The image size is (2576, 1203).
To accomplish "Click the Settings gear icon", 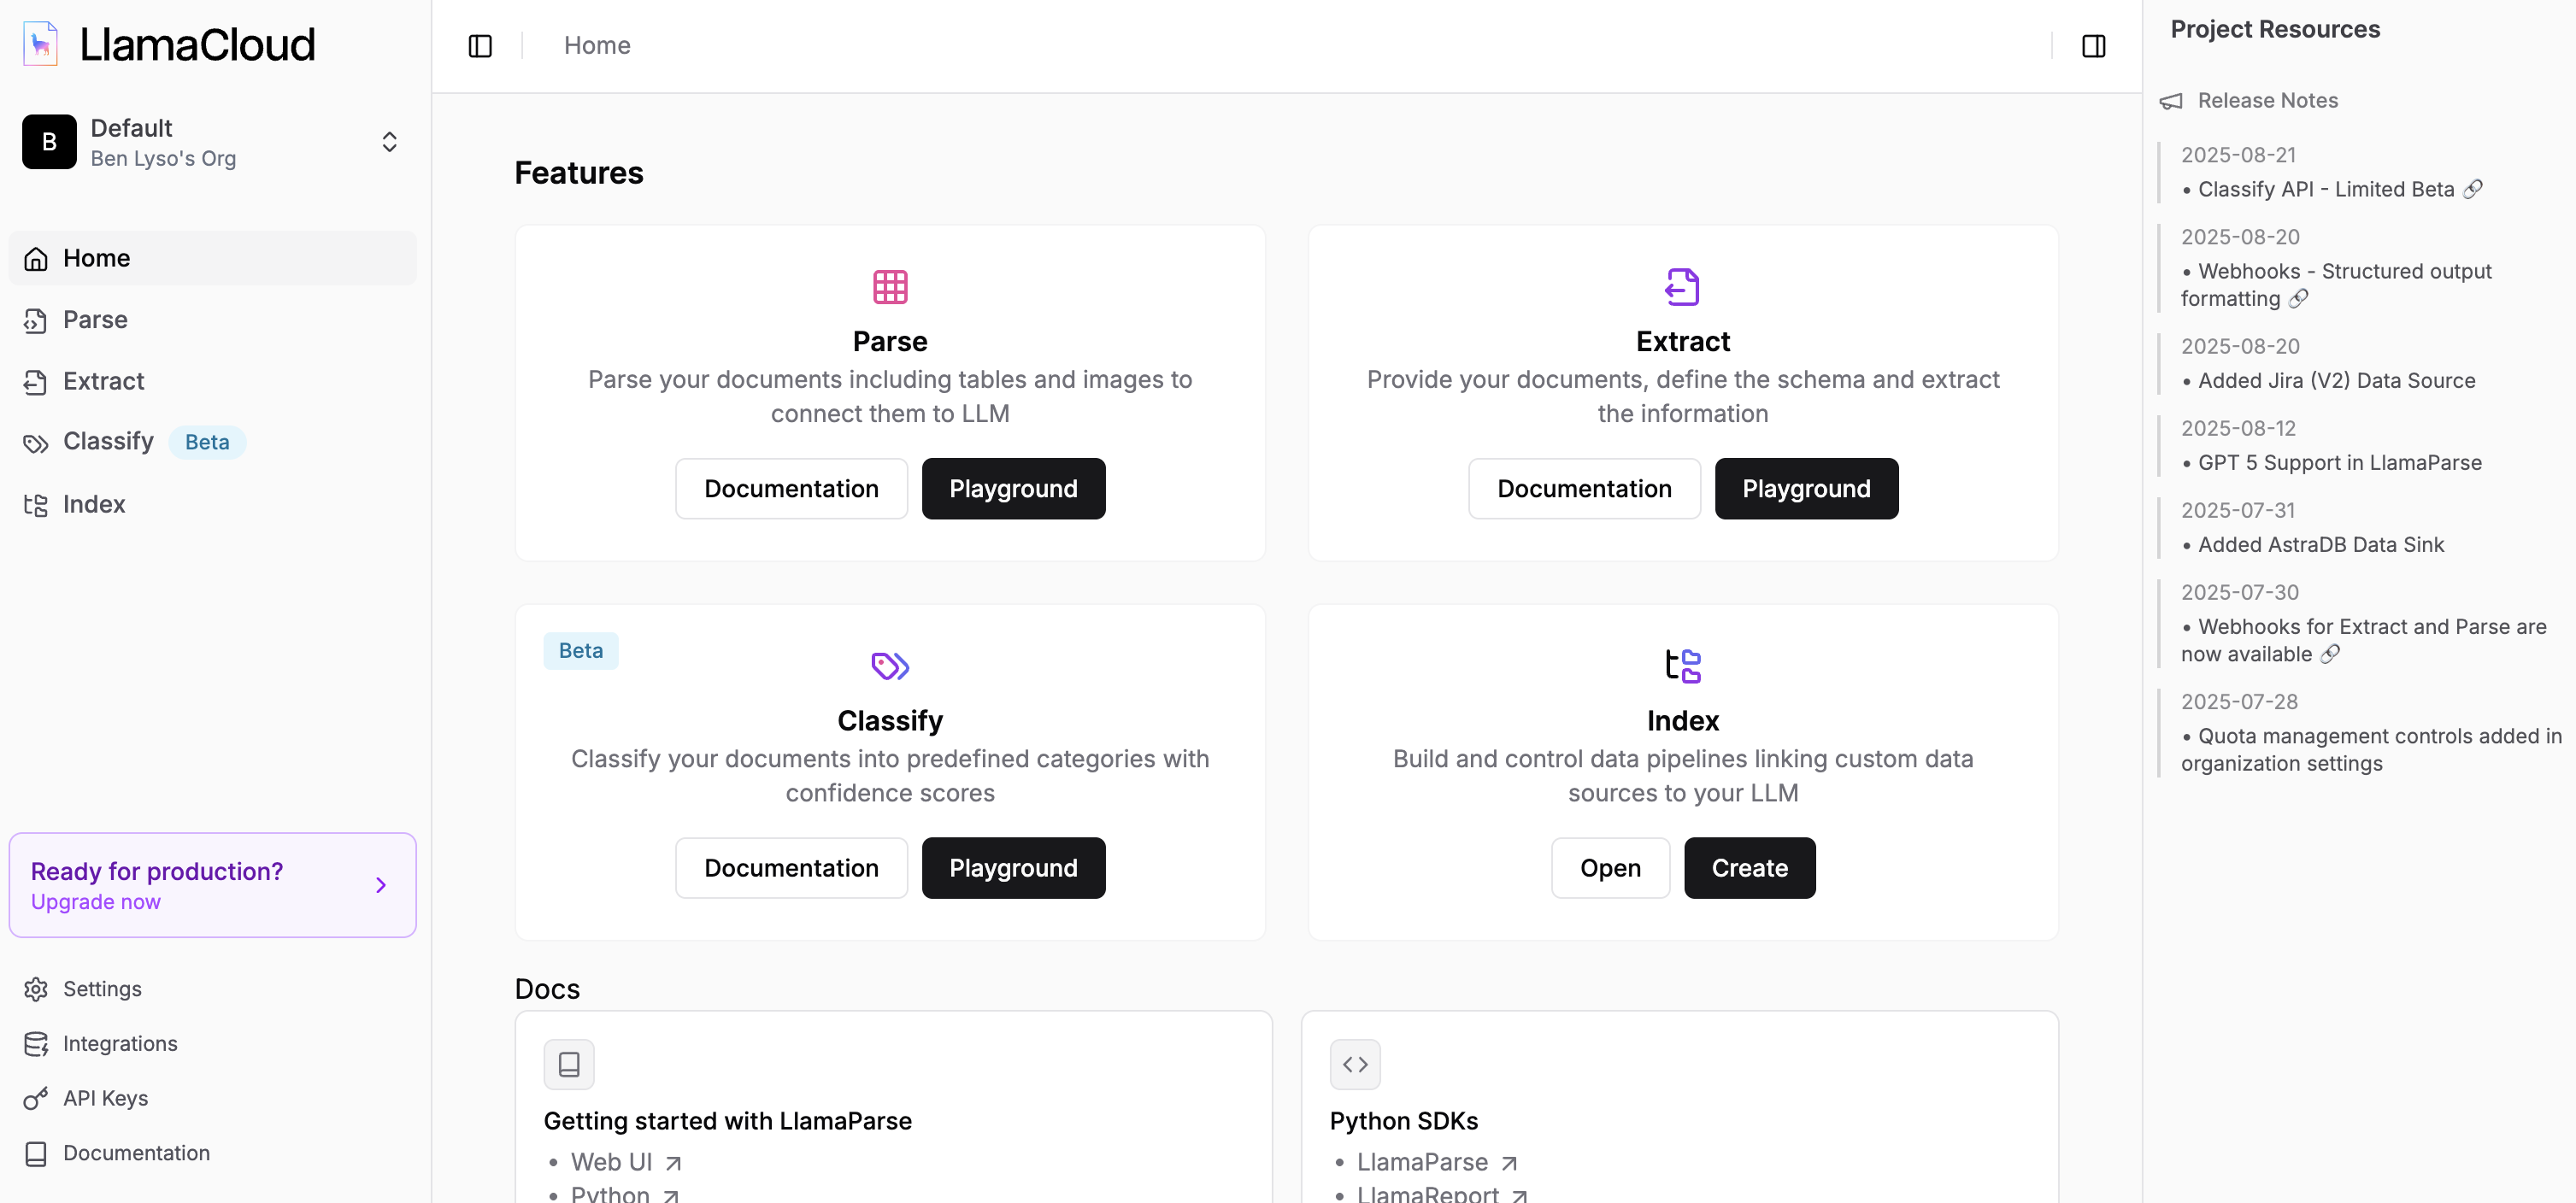I will pyautogui.click(x=36, y=988).
